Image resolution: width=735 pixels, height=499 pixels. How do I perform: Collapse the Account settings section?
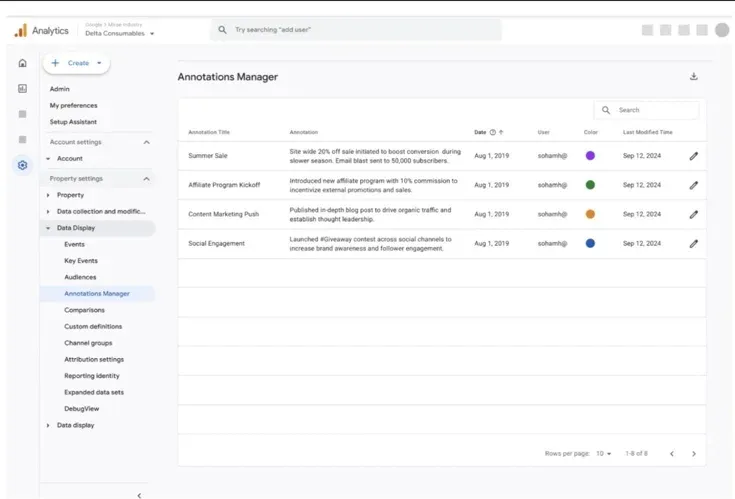[x=147, y=142]
